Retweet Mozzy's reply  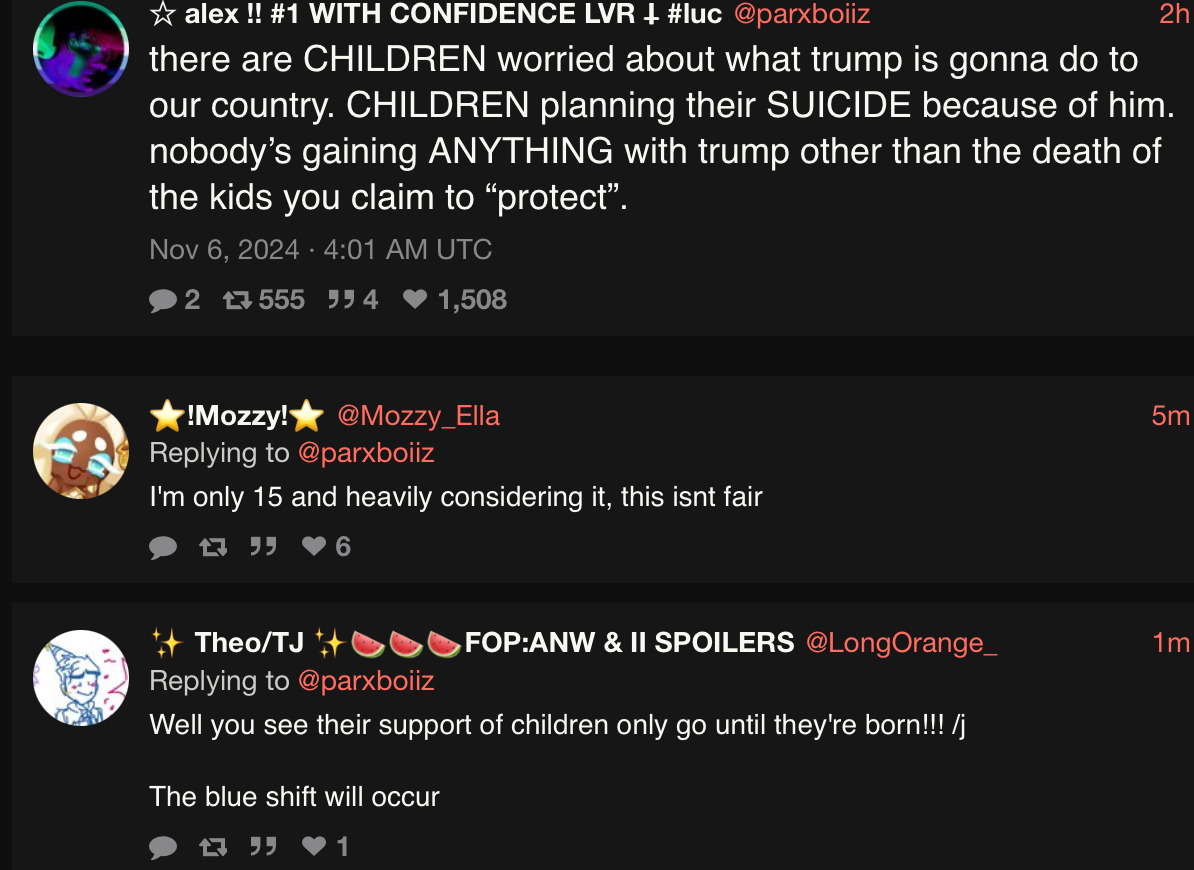[x=213, y=547]
